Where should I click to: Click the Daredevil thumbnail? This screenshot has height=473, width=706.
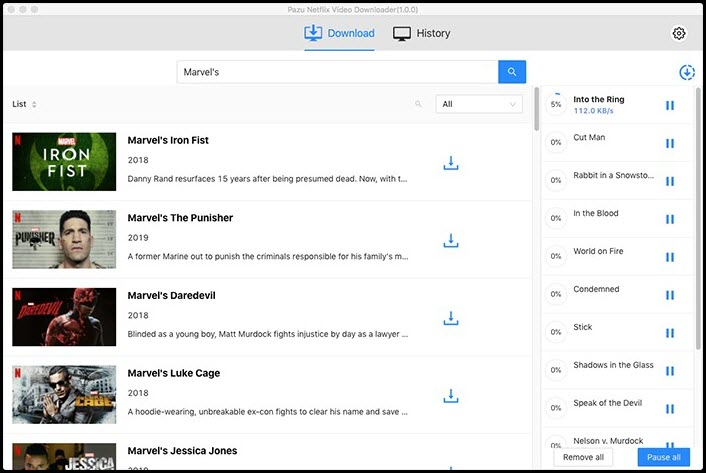(x=64, y=317)
